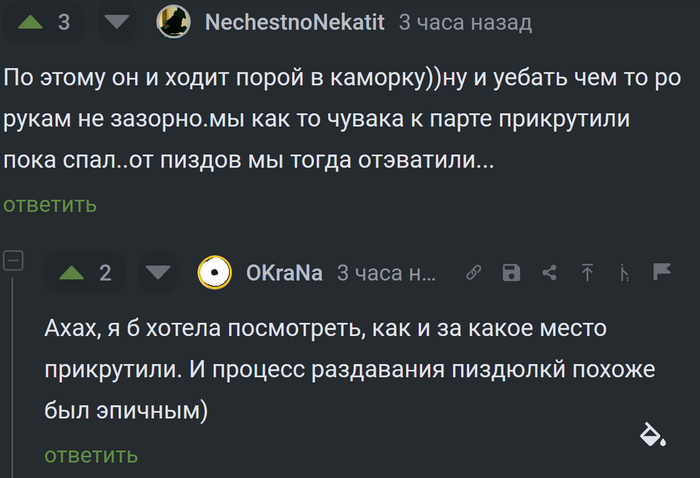Open the OKraNa username link
The image size is (700, 478).
(x=284, y=273)
